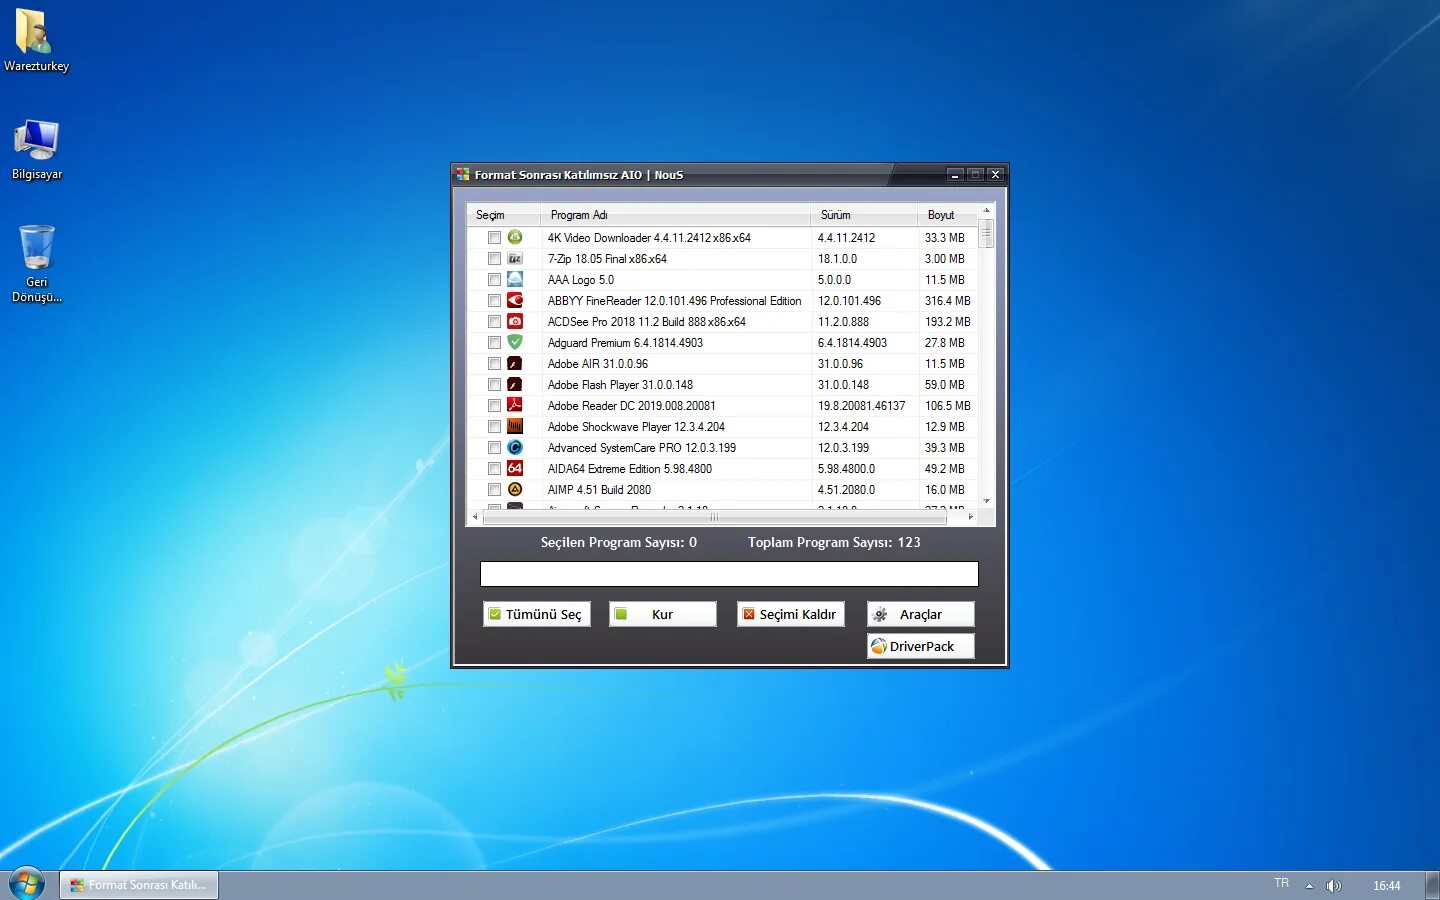The image size is (1440, 900).
Task: Open the DriverPack button
Action: [921, 646]
